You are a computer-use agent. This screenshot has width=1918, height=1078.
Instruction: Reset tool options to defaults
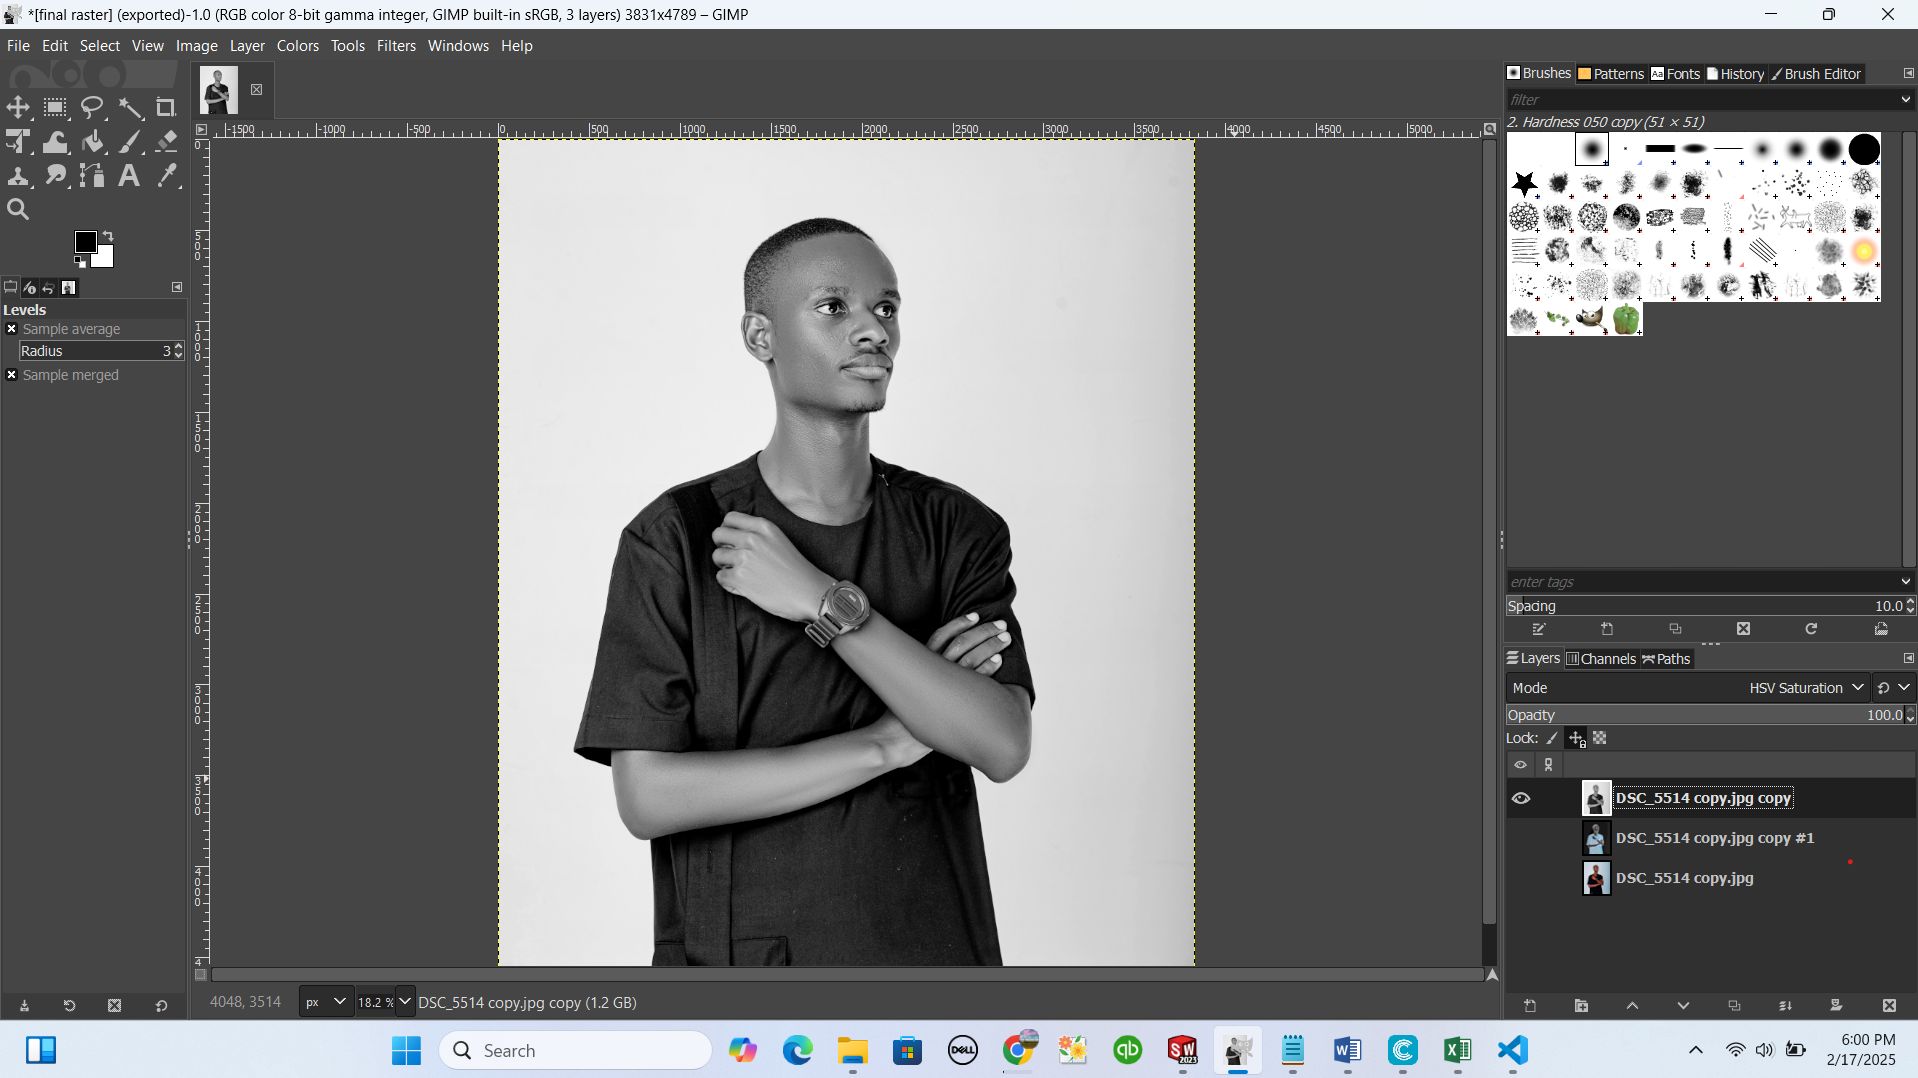tap(161, 1006)
